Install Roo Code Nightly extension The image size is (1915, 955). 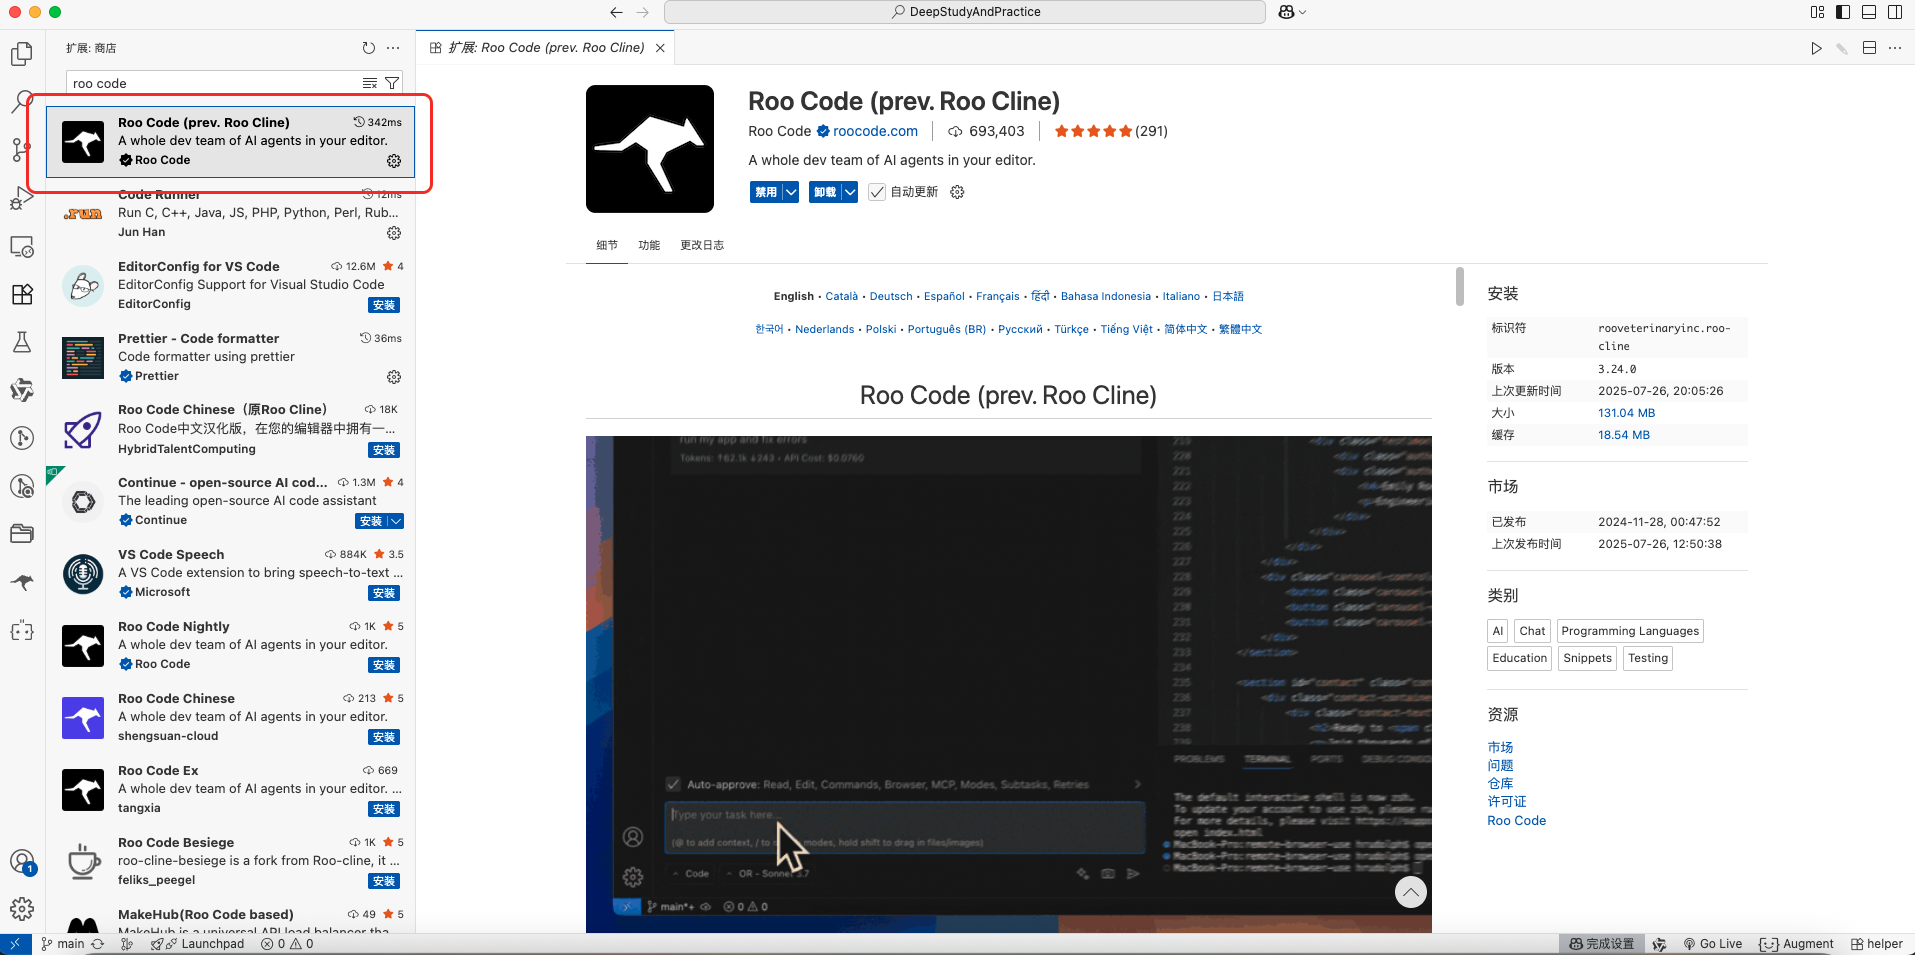[x=384, y=665]
